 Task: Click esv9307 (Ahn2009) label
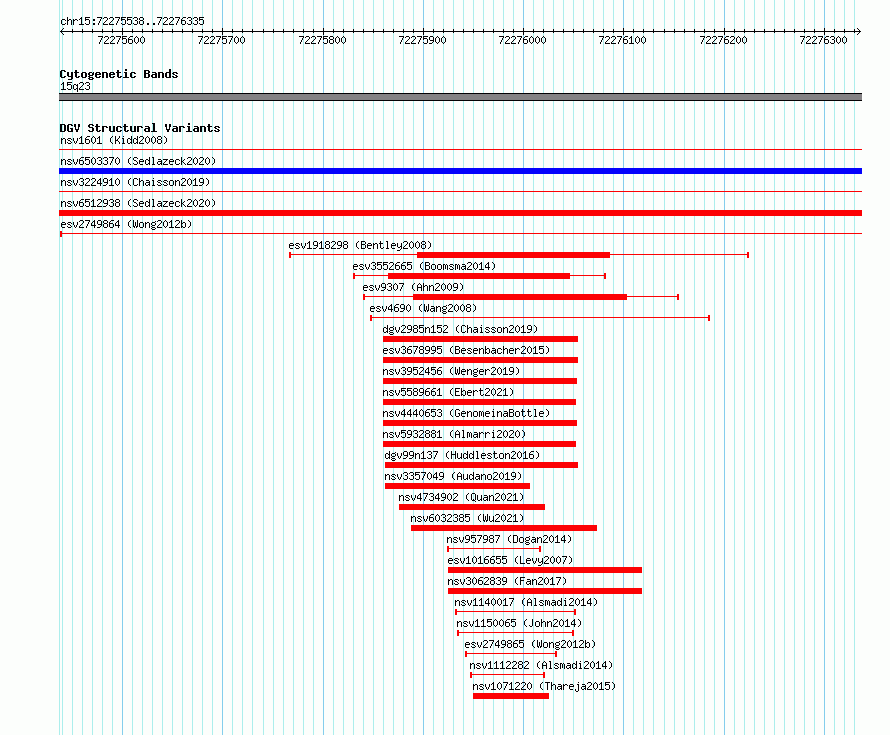413,287
